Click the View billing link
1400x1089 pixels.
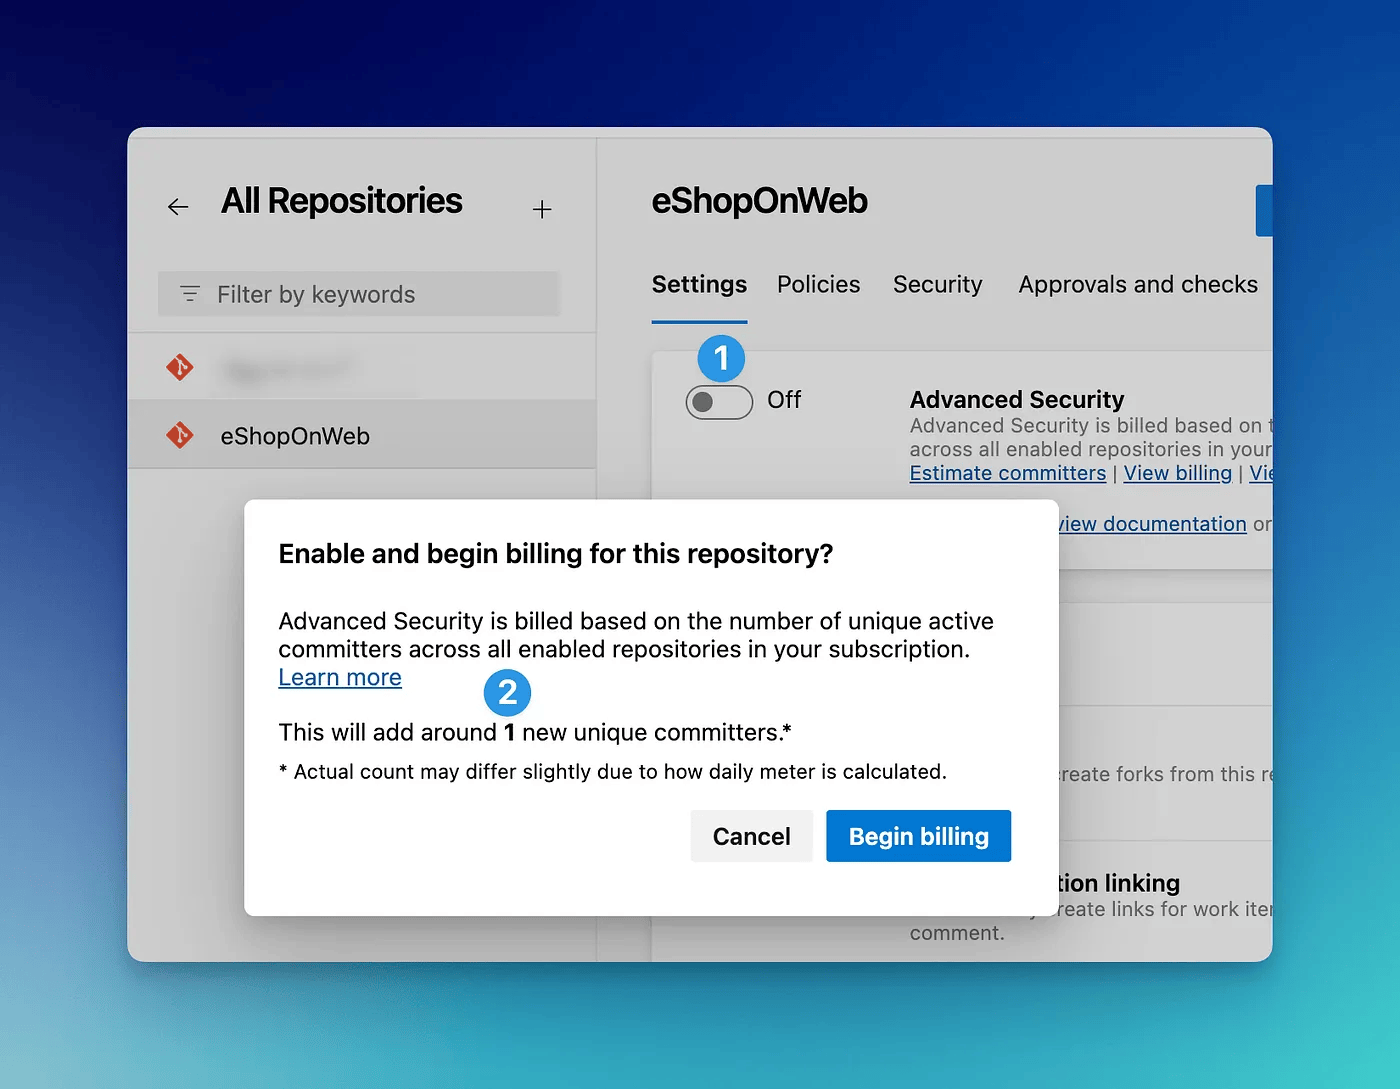(x=1177, y=474)
